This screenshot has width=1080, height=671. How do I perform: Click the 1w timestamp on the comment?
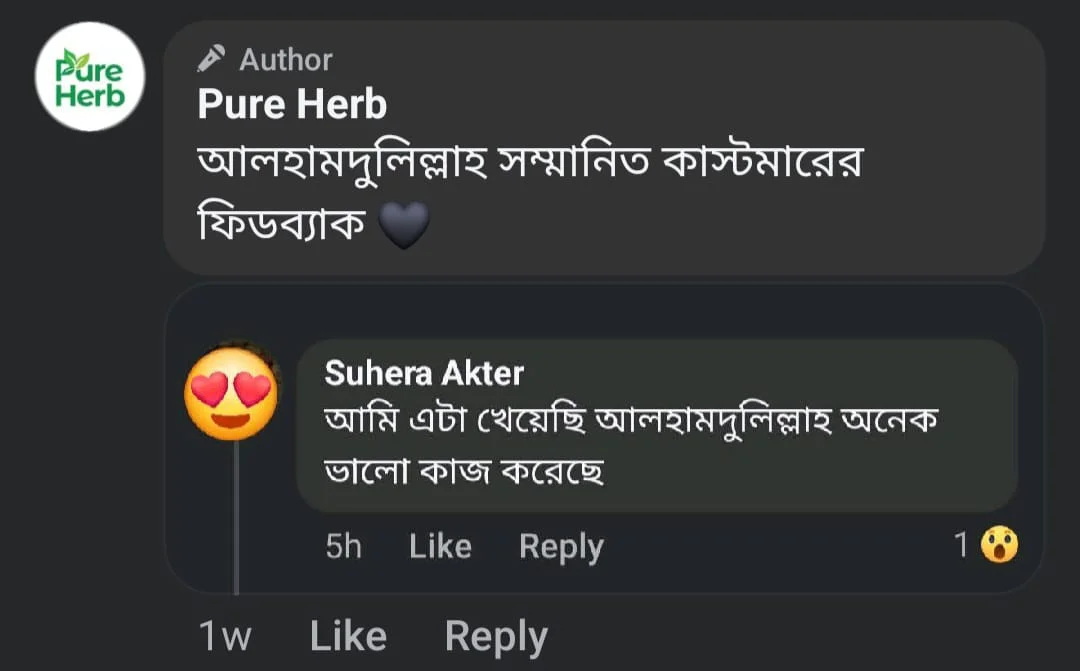click(225, 637)
